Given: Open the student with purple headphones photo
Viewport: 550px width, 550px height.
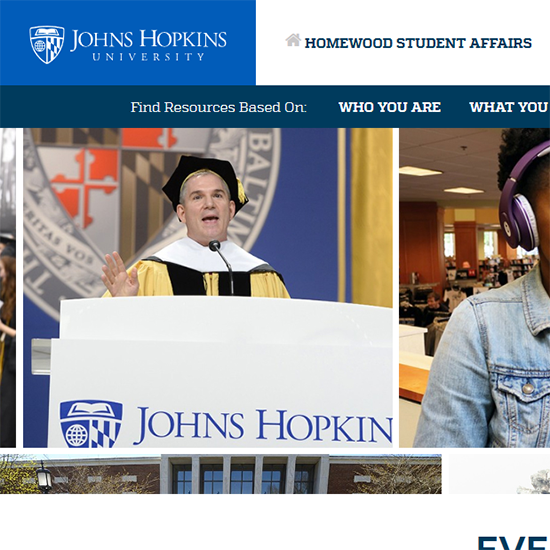Looking at the screenshot, I should coord(475,288).
